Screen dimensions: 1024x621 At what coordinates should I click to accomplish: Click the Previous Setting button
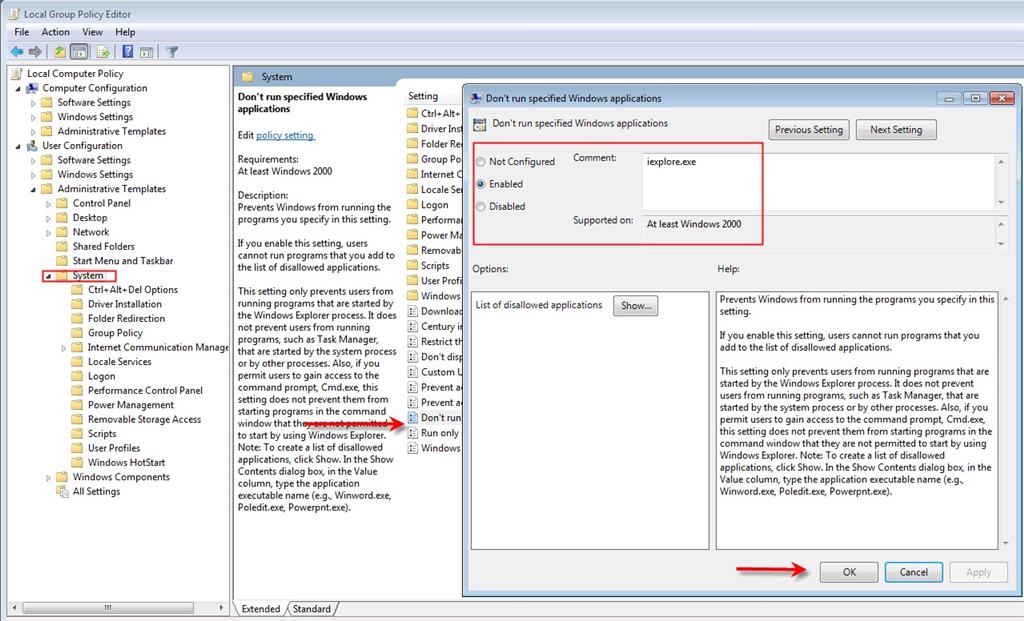(x=809, y=129)
